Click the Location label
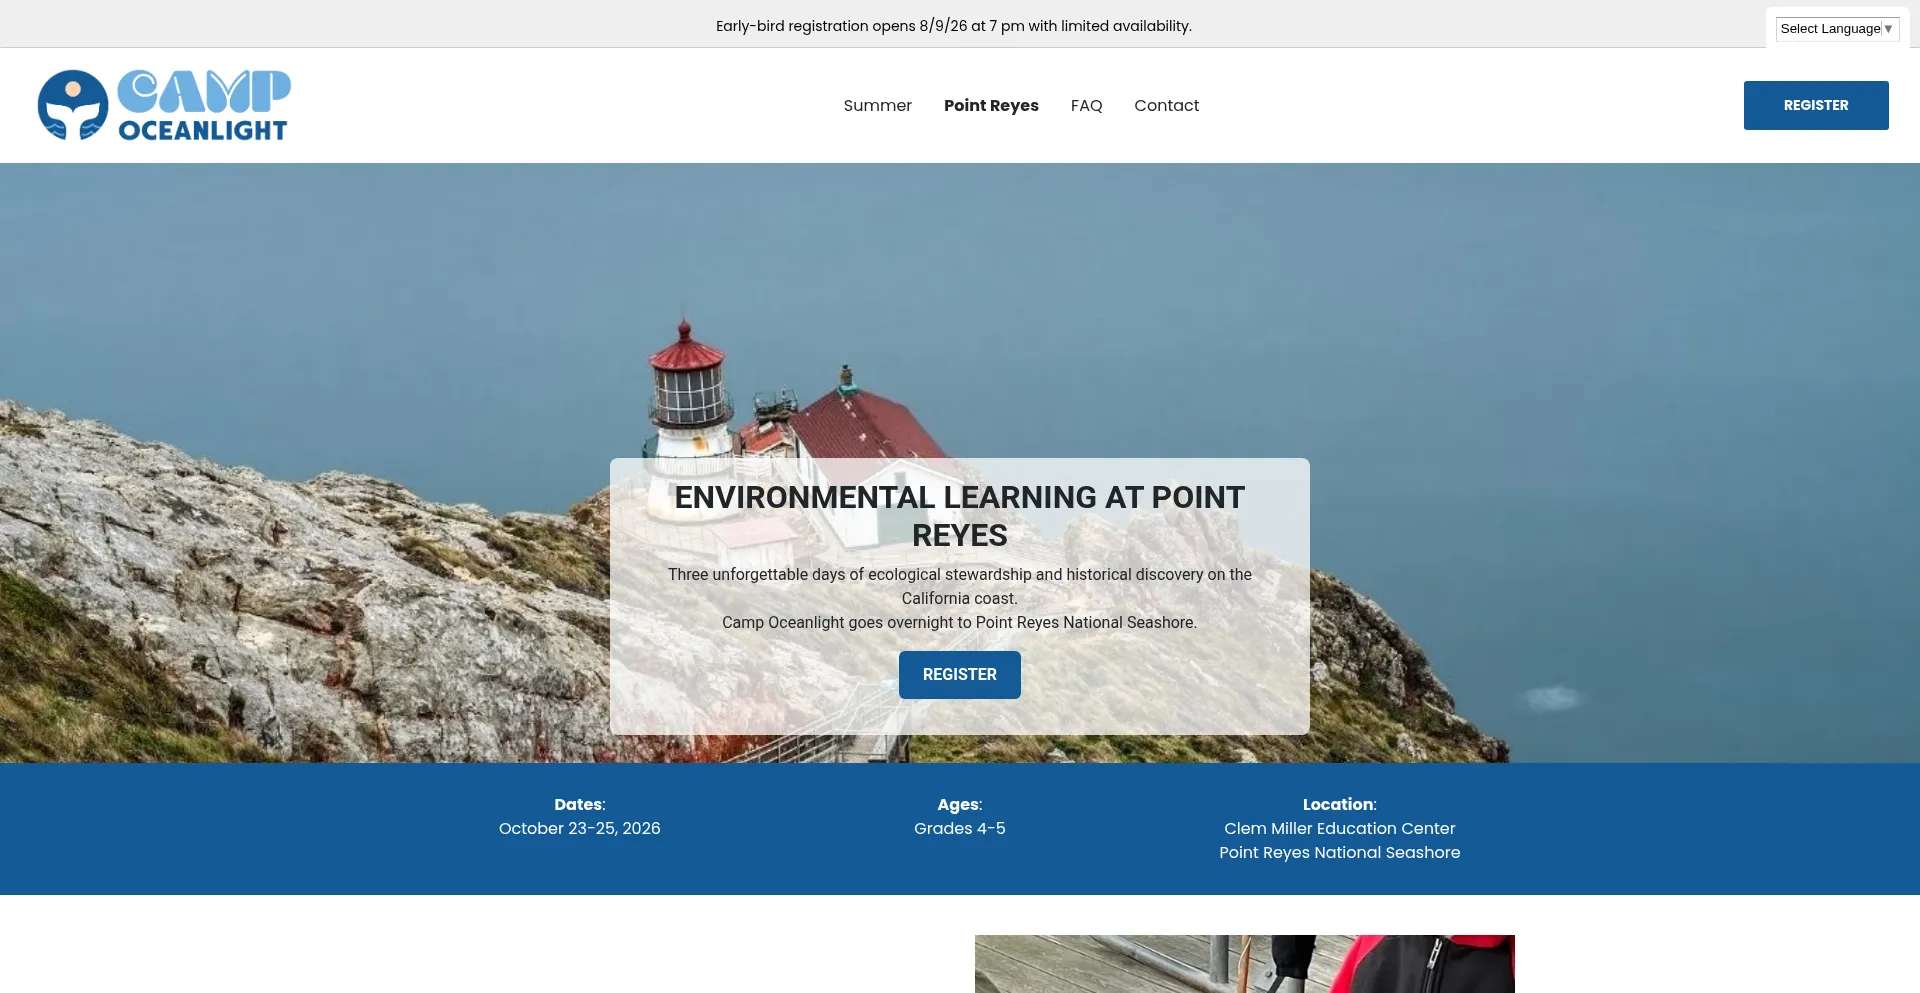 (1340, 804)
